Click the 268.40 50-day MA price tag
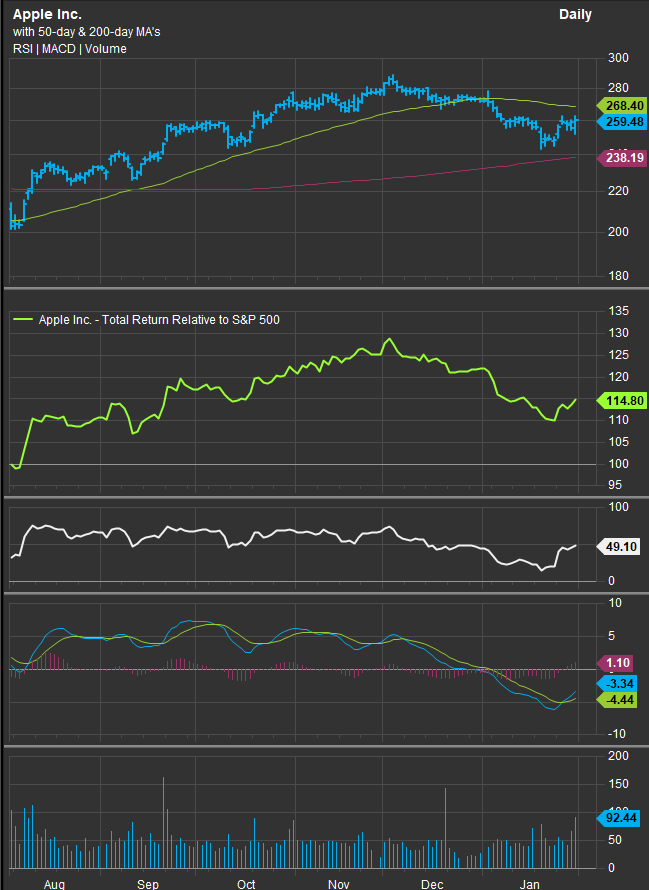 tap(621, 105)
